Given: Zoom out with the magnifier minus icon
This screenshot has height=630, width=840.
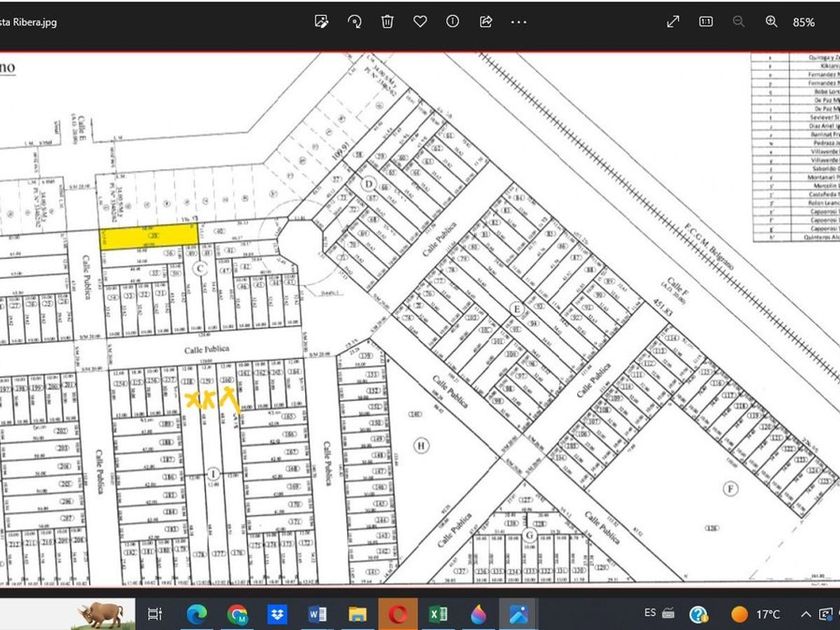Looking at the screenshot, I should 739,21.
